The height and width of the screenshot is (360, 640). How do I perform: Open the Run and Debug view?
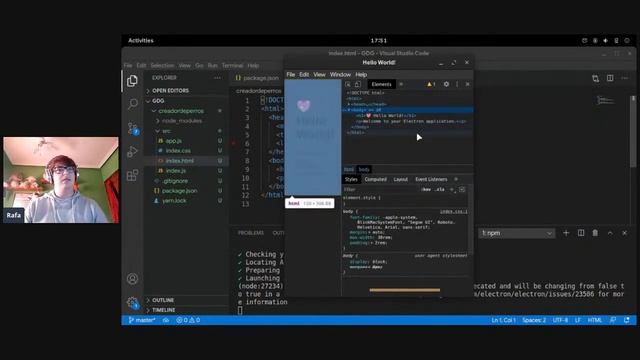click(x=132, y=152)
